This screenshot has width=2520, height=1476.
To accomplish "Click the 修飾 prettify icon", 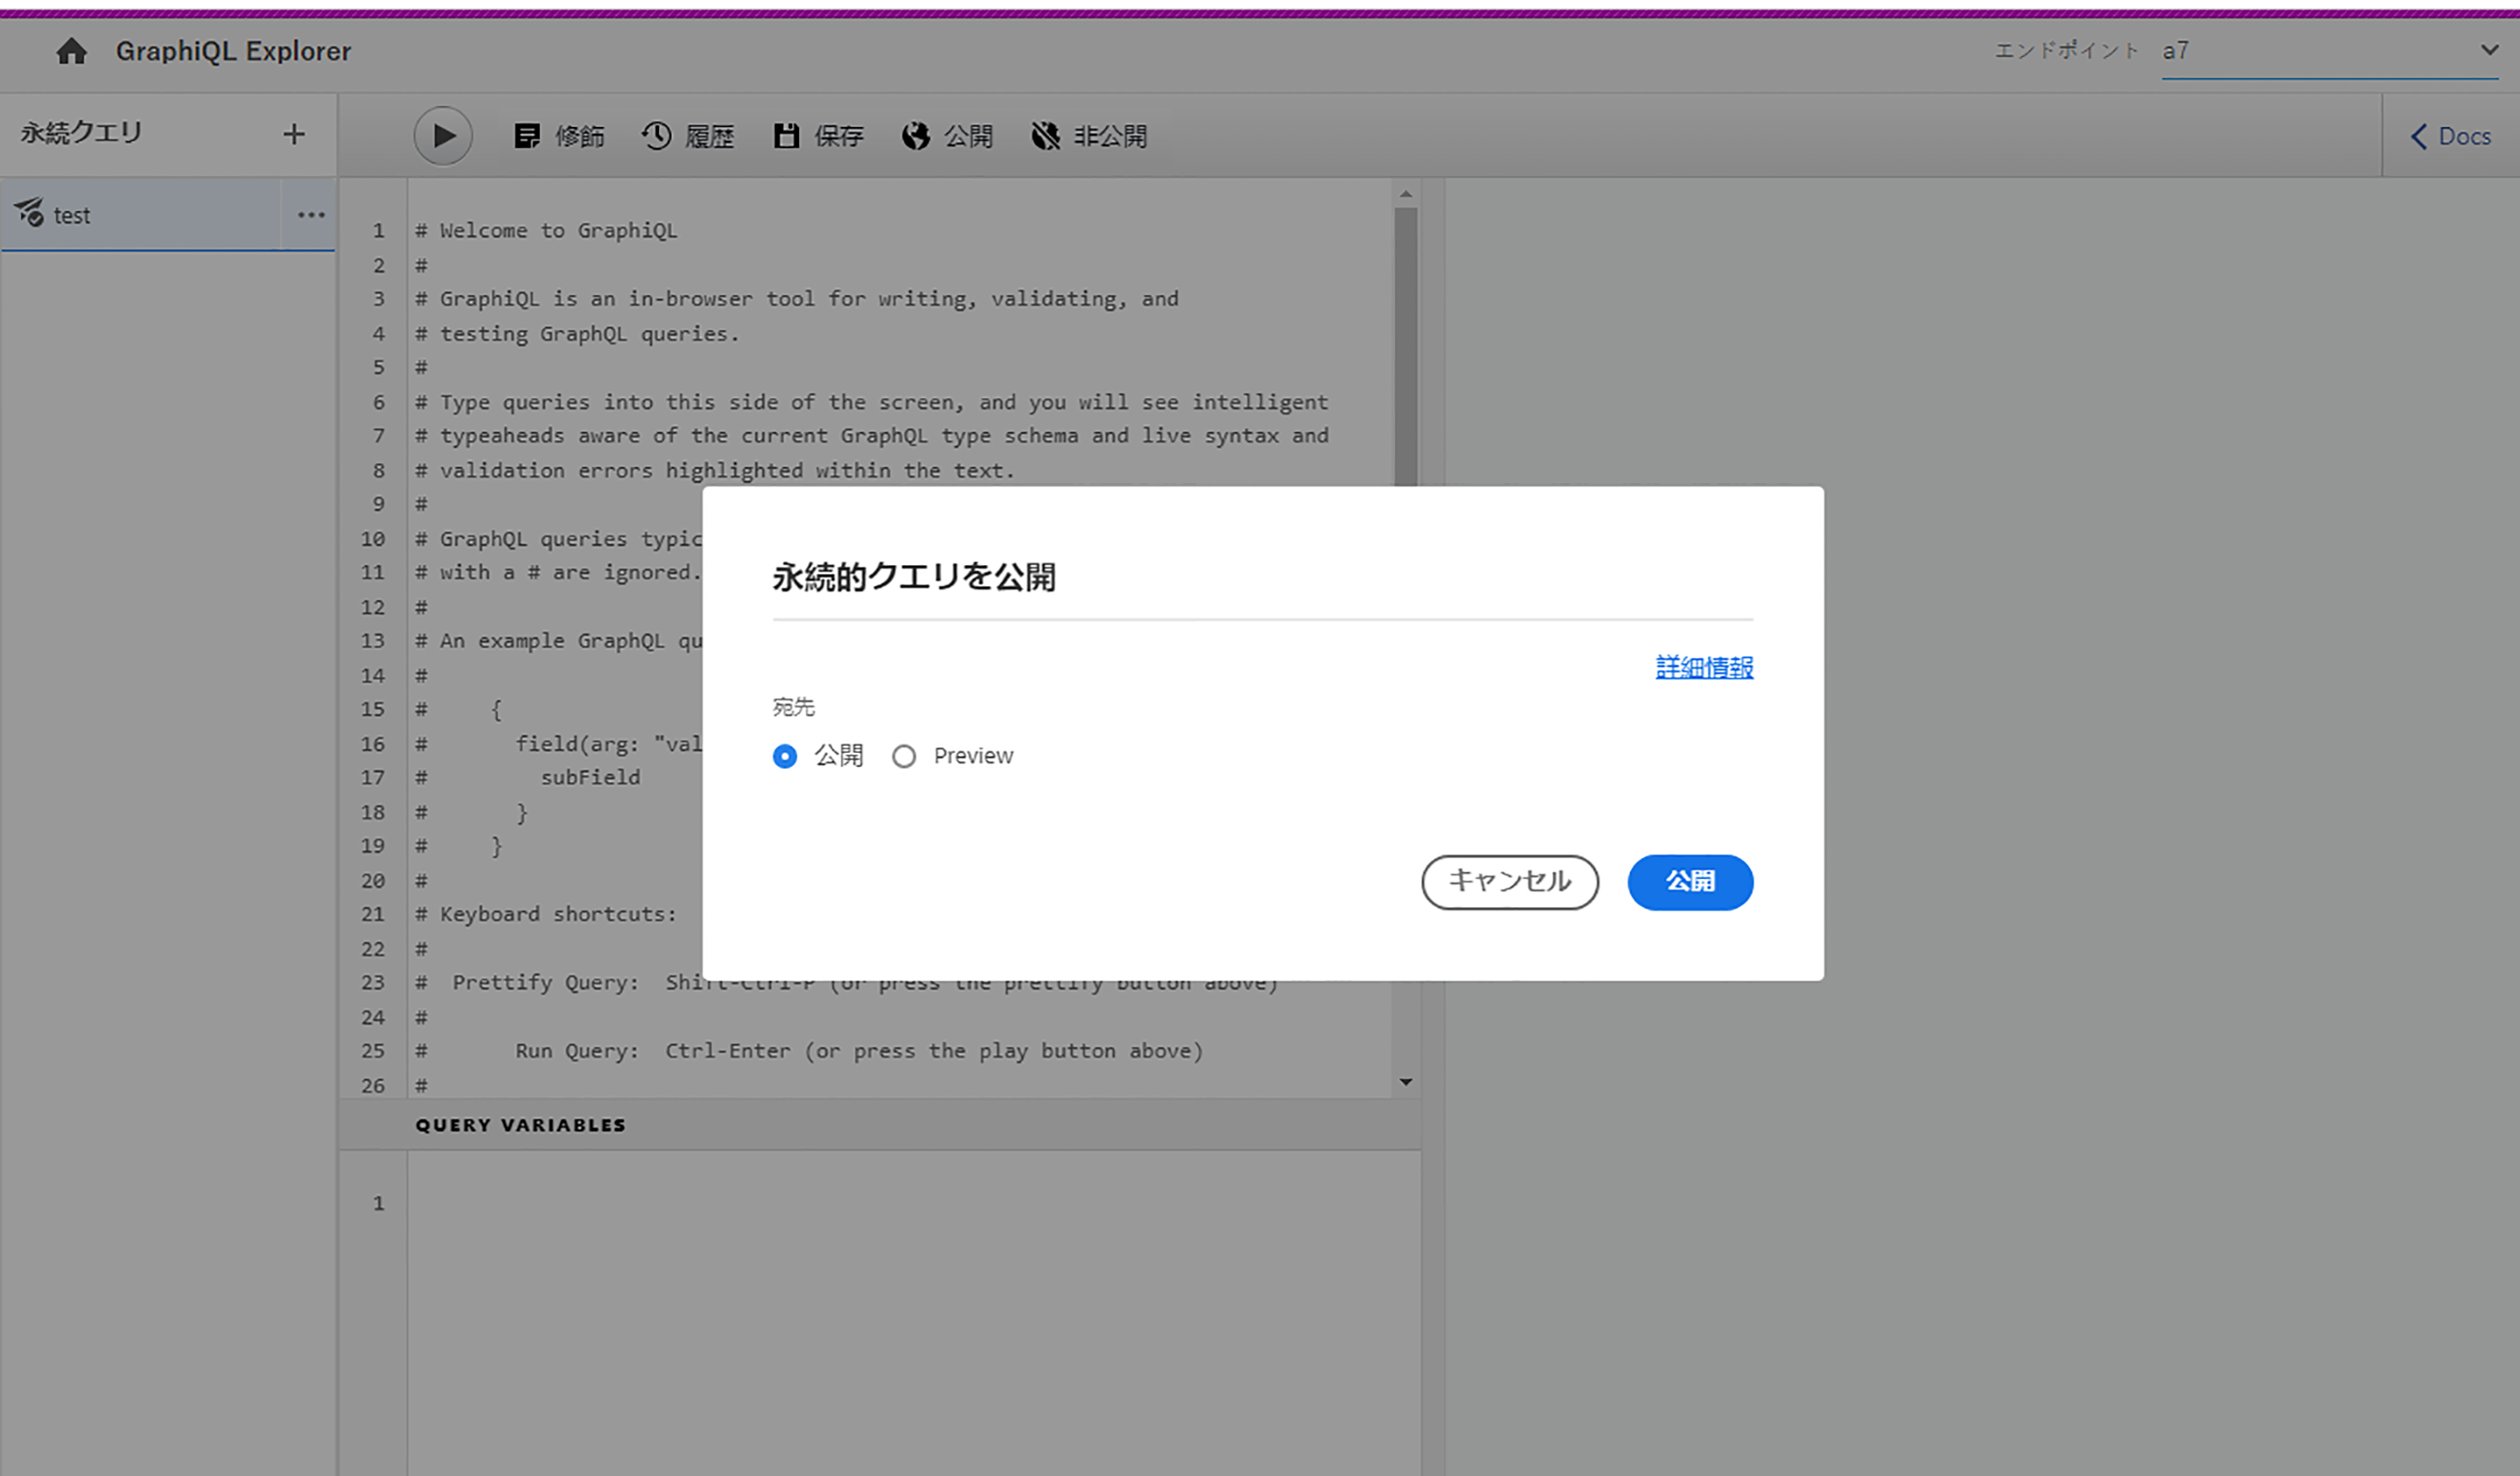I will [527, 136].
